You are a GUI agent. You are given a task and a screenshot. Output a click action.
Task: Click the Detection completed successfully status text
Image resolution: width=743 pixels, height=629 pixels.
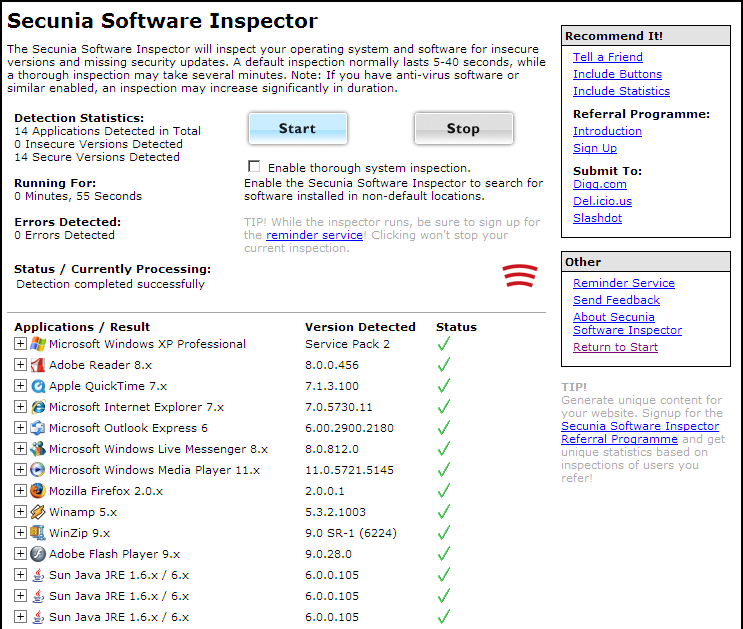point(110,284)
